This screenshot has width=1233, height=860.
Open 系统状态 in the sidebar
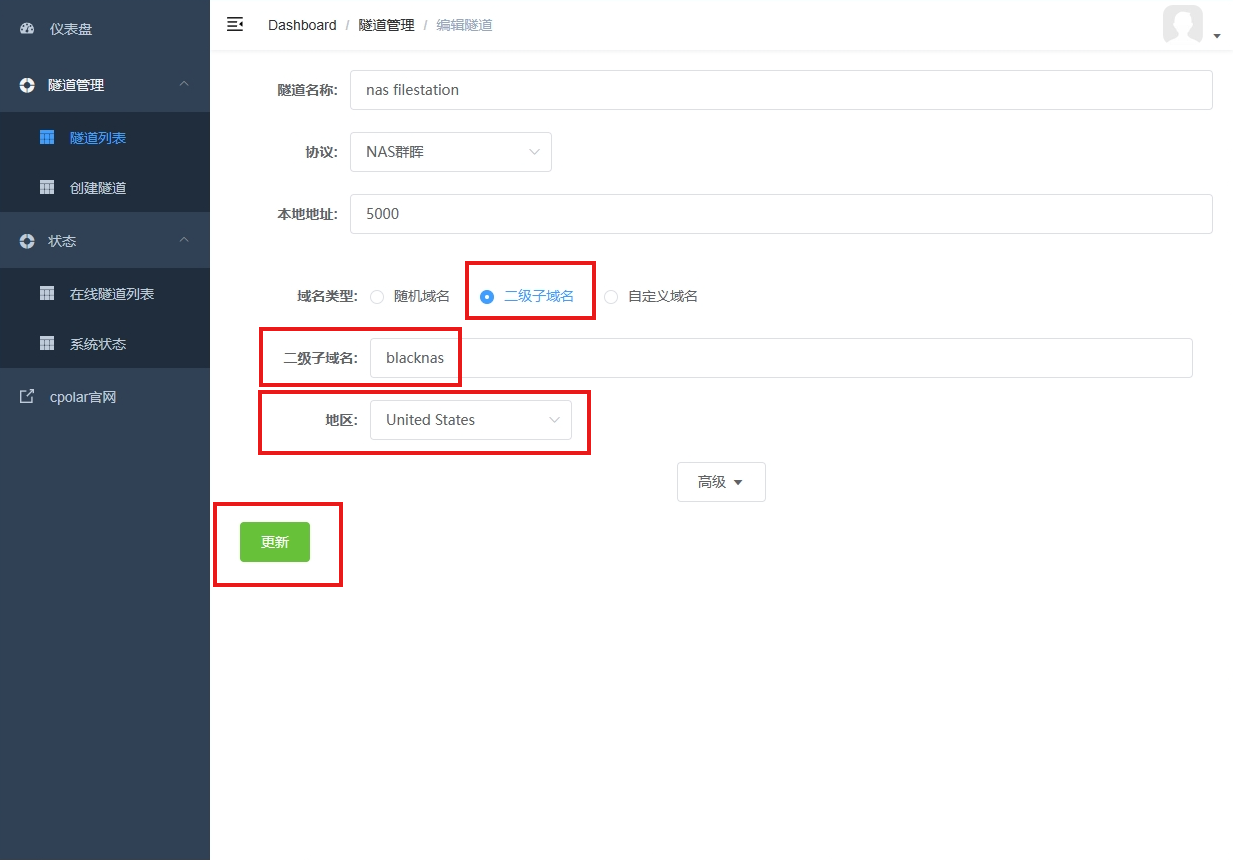point(105,343)
